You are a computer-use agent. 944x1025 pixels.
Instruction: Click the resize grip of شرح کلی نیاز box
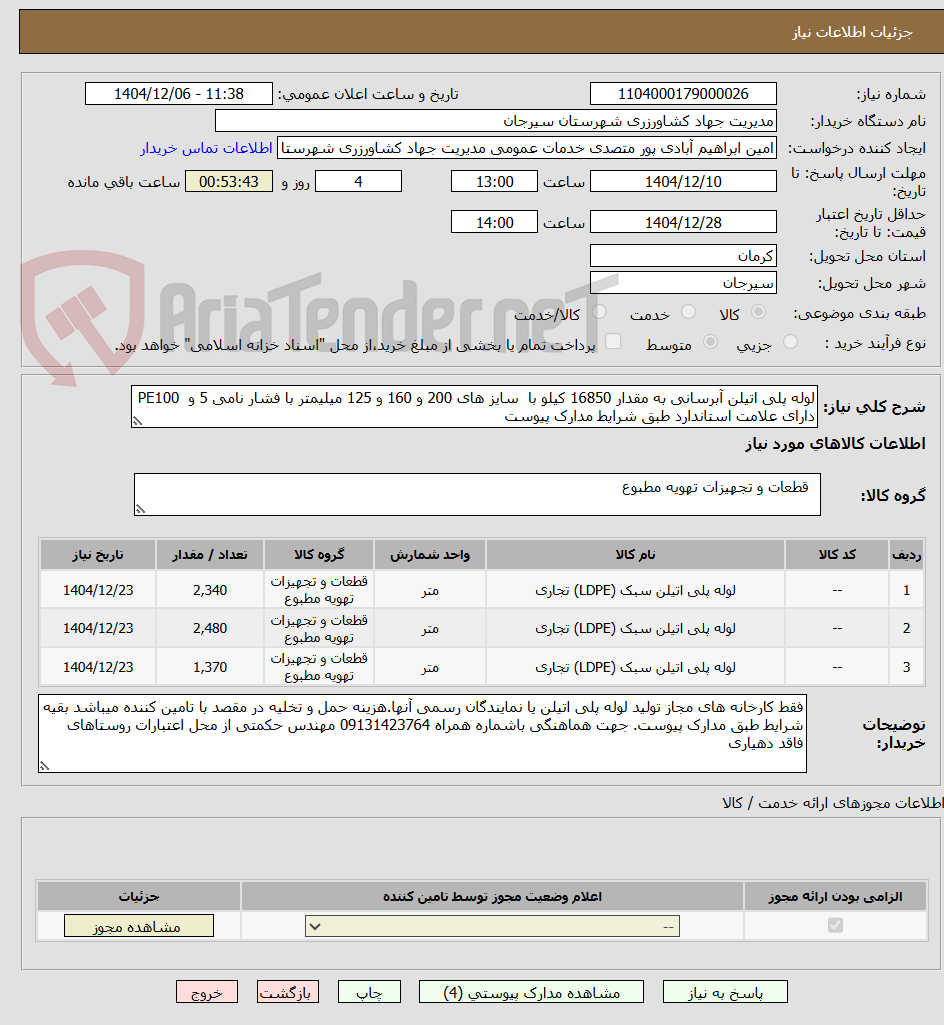point(137,422)
